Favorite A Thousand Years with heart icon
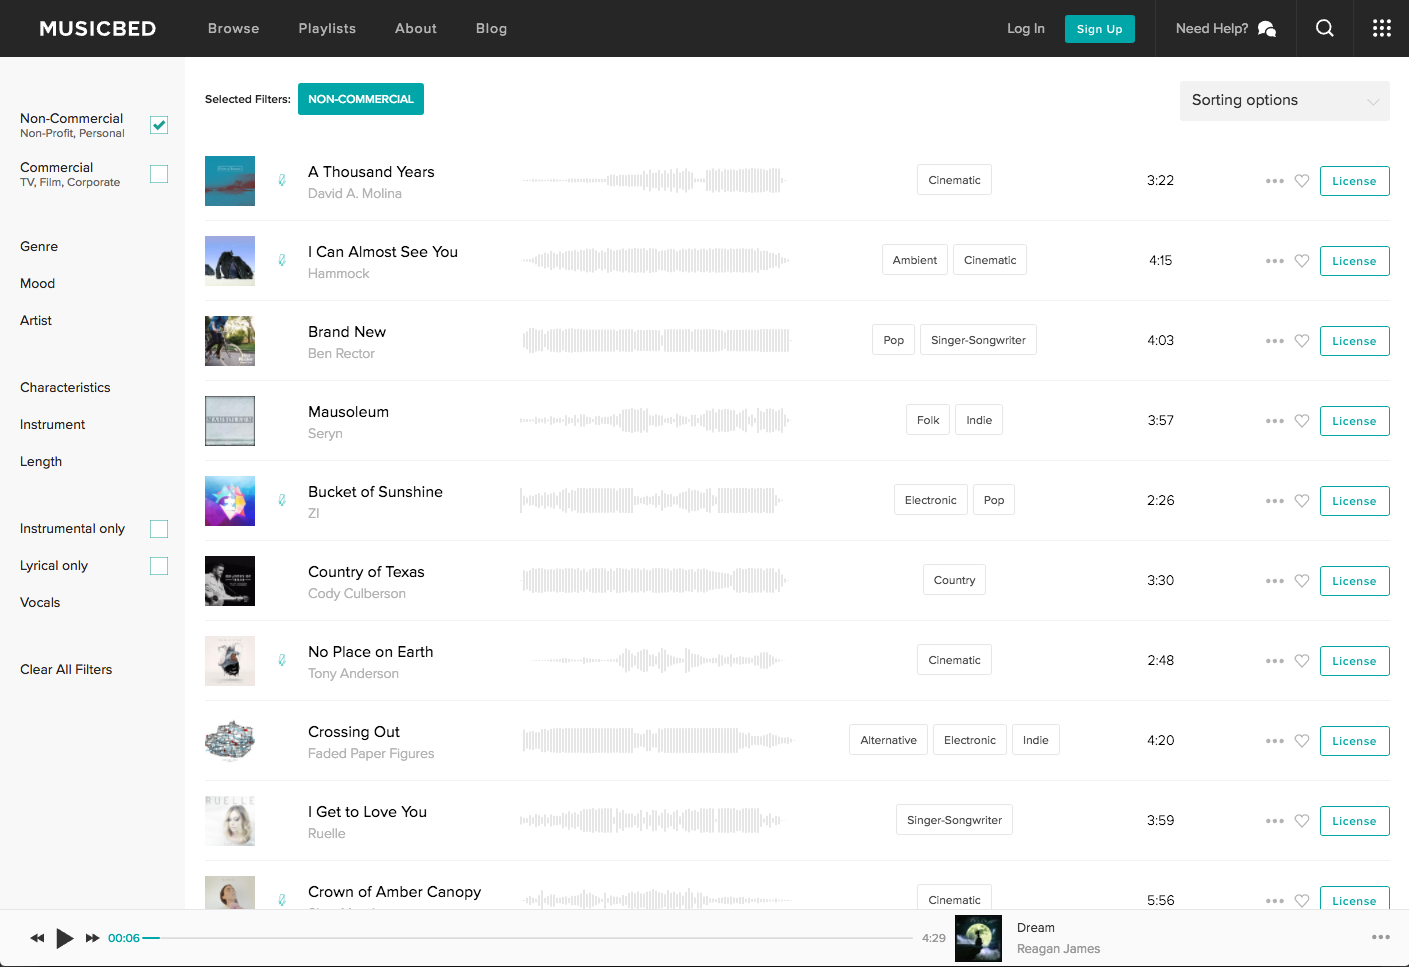 click(1302, 181)
